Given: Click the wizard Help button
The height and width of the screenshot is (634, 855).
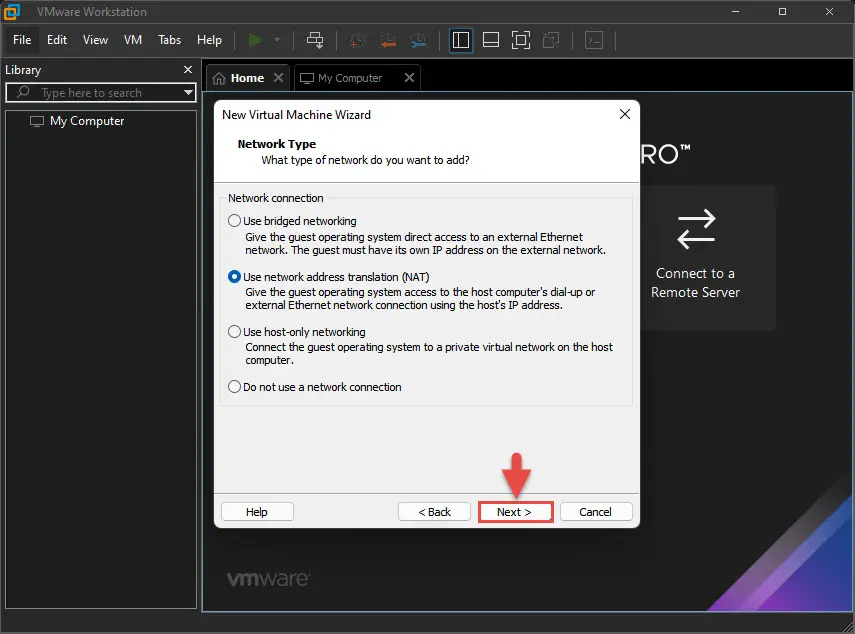Looking at the screenshot, I should coord(257,512).
